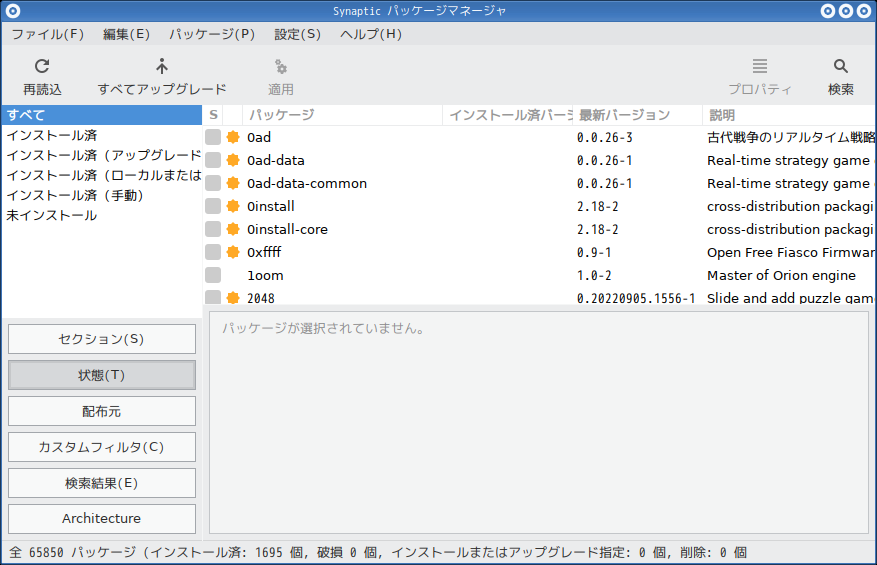Click description Open Free Fiasco Firmware
This screenshot has height=565, width=877.
(x=790, y=252)
